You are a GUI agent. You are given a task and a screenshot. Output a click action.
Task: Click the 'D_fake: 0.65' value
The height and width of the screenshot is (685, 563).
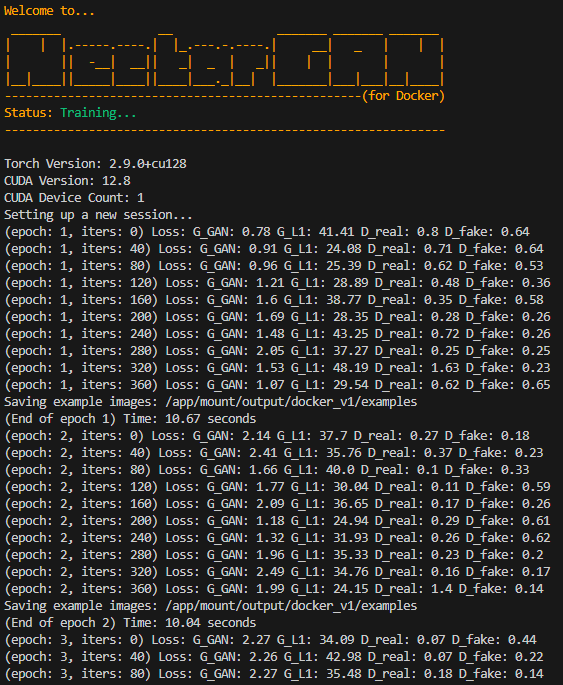point(508,385)
